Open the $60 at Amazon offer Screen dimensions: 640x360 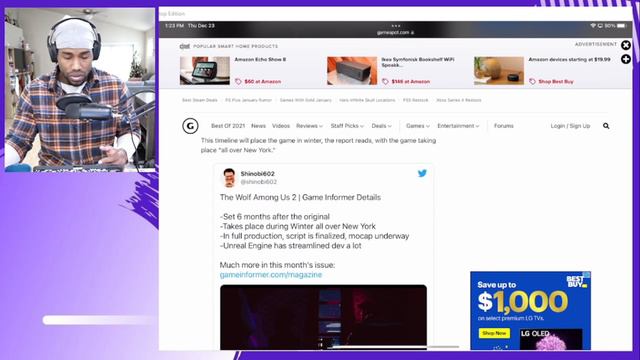pos(262,82)
